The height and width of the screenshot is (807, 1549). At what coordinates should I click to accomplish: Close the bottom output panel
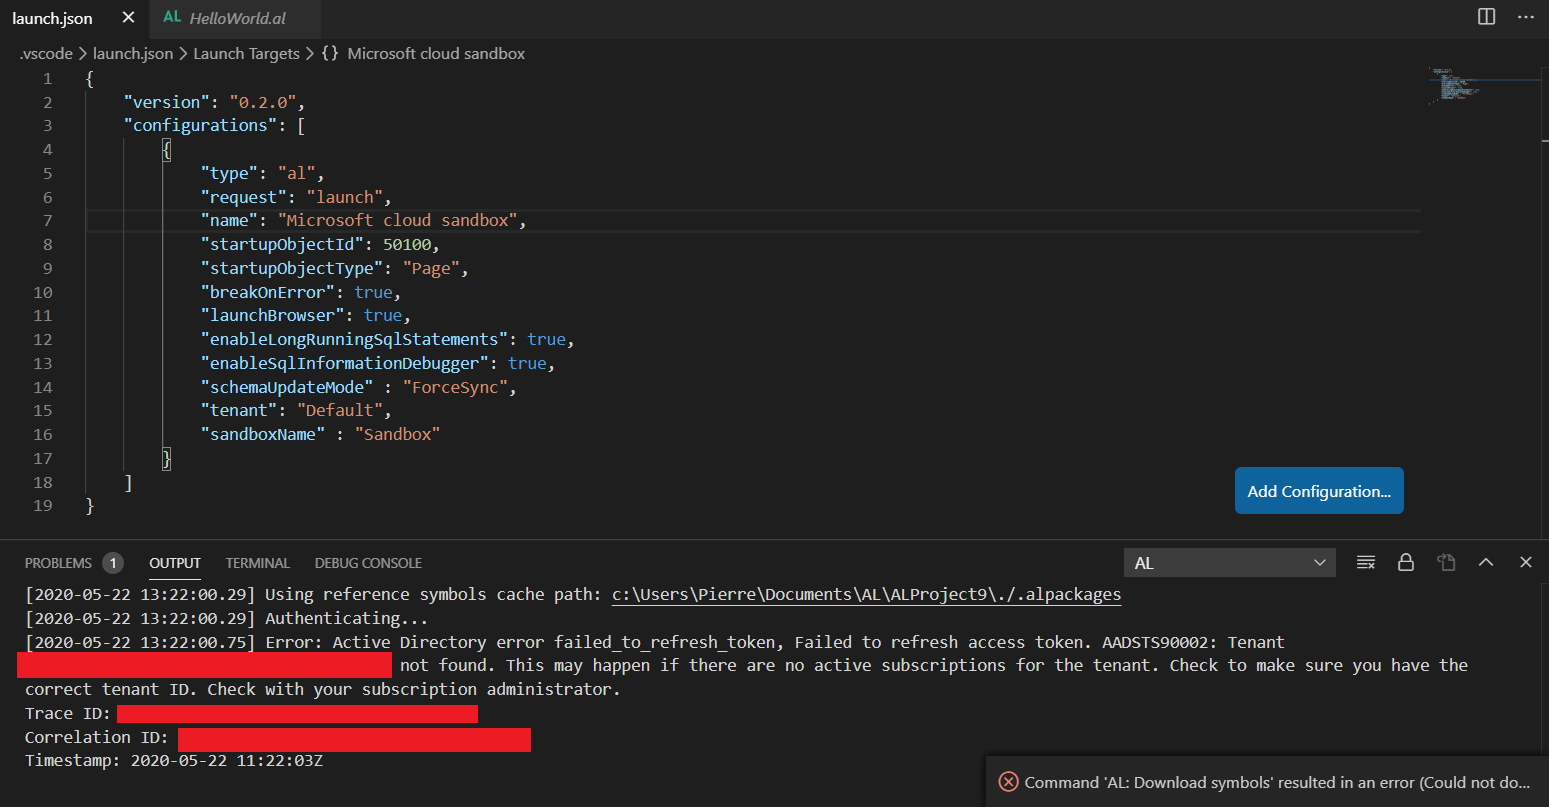click(1526, 563)
